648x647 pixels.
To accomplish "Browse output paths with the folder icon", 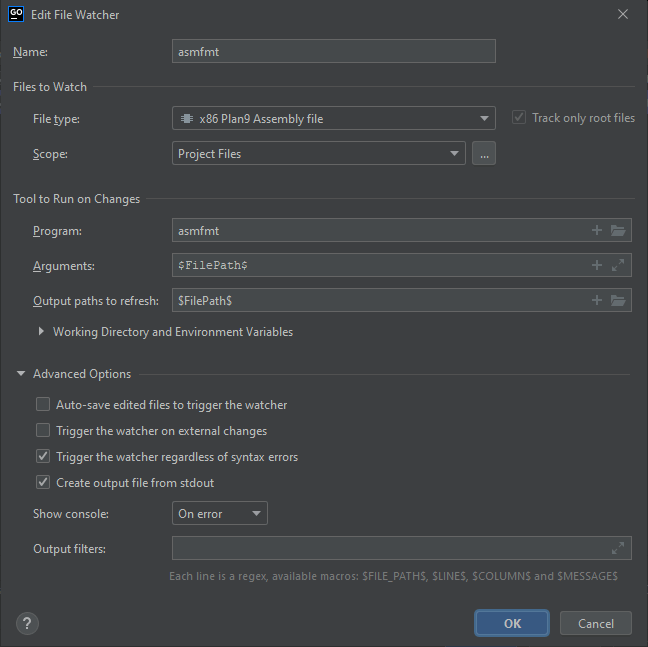I will (x=618, y=300).
